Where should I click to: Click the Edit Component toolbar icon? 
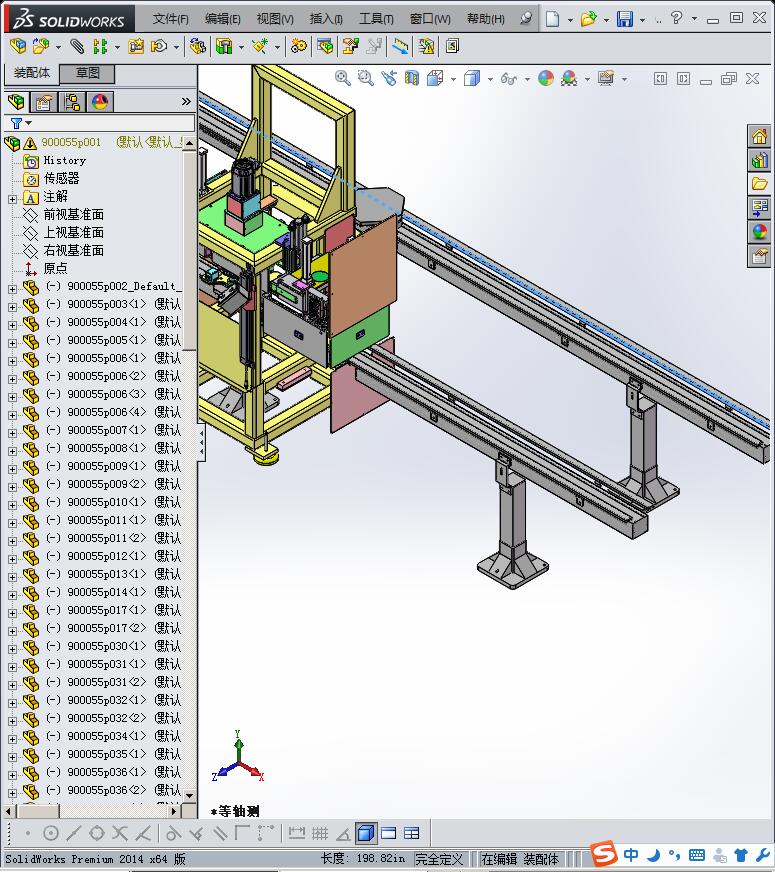[18, 46]
